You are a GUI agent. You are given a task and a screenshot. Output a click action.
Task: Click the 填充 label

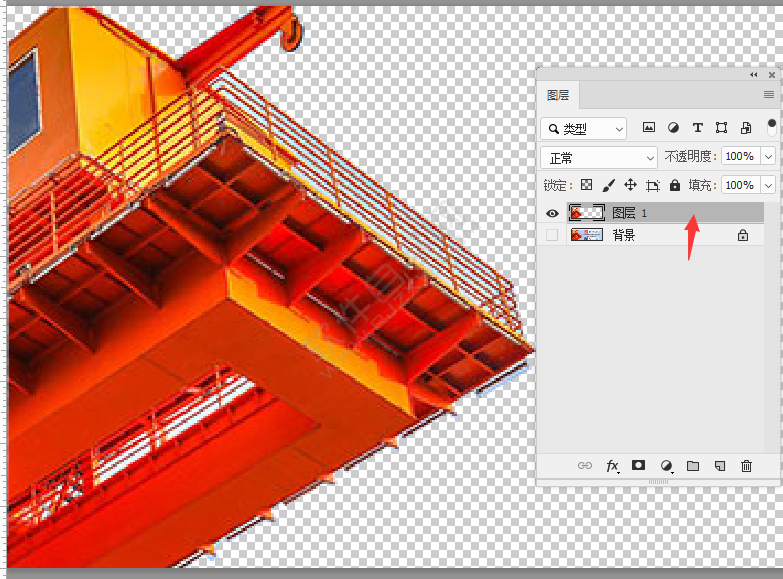[x=702, y=185]
